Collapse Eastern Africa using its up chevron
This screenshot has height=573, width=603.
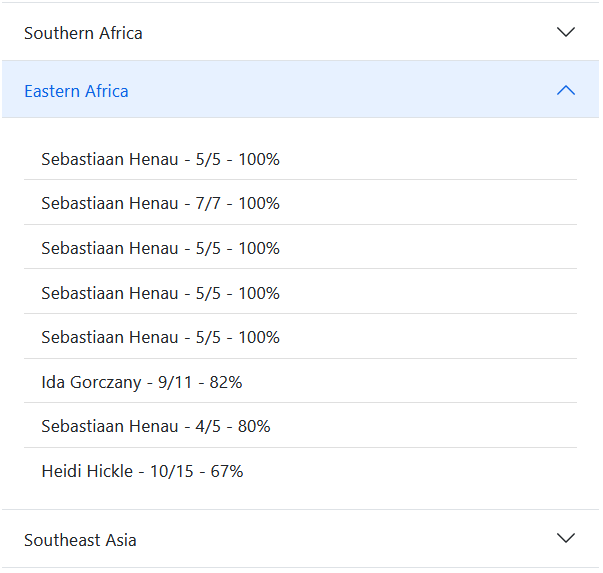565,90
